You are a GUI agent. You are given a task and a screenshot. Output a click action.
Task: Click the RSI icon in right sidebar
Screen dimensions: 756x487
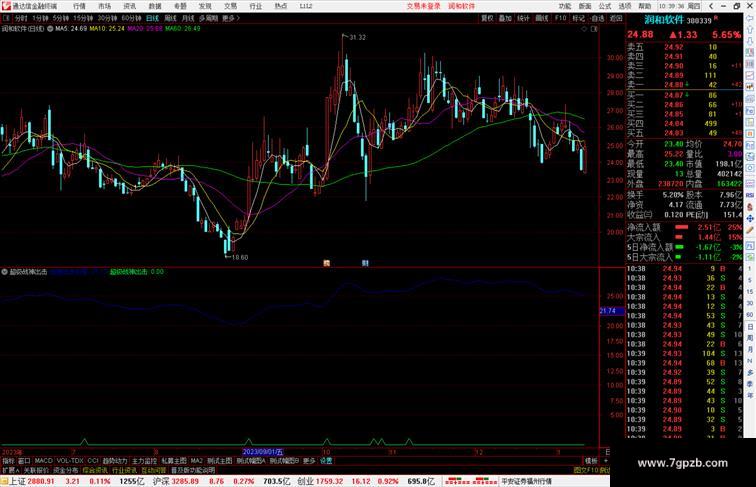[x=750, y=195]
